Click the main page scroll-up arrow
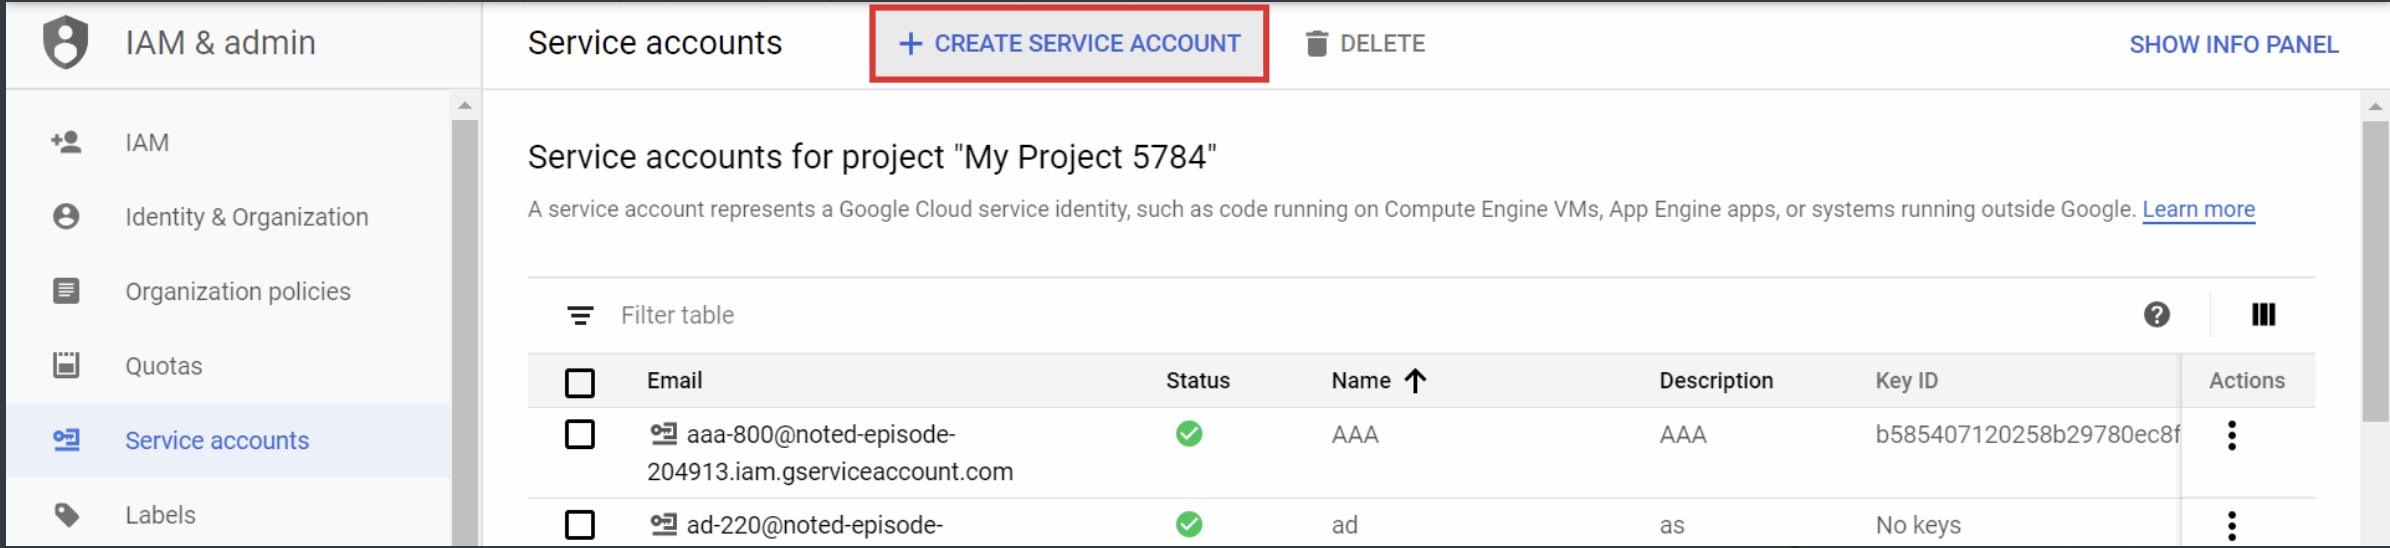The width and height of the screenshot is (2390, 548). tap(2376, 106)
